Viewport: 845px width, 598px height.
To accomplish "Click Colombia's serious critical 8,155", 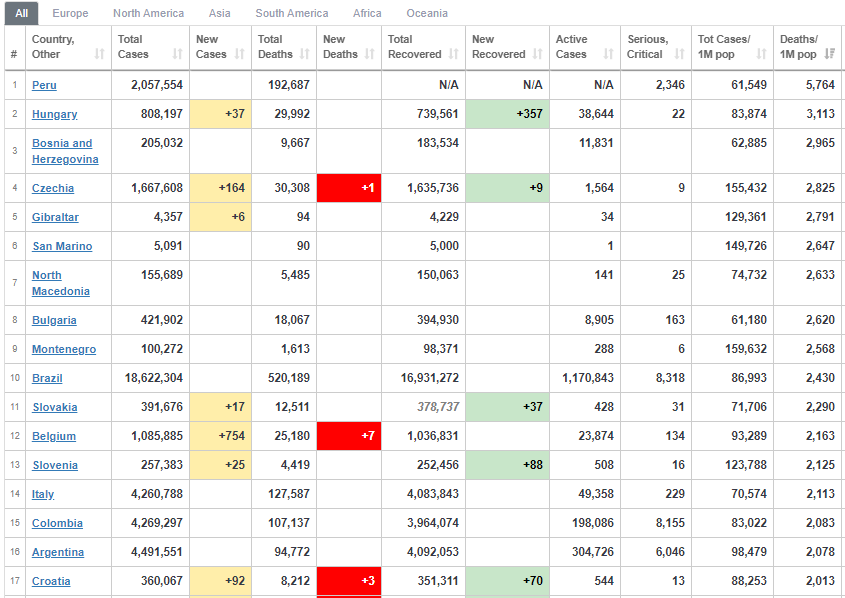I will pos(670,523).
